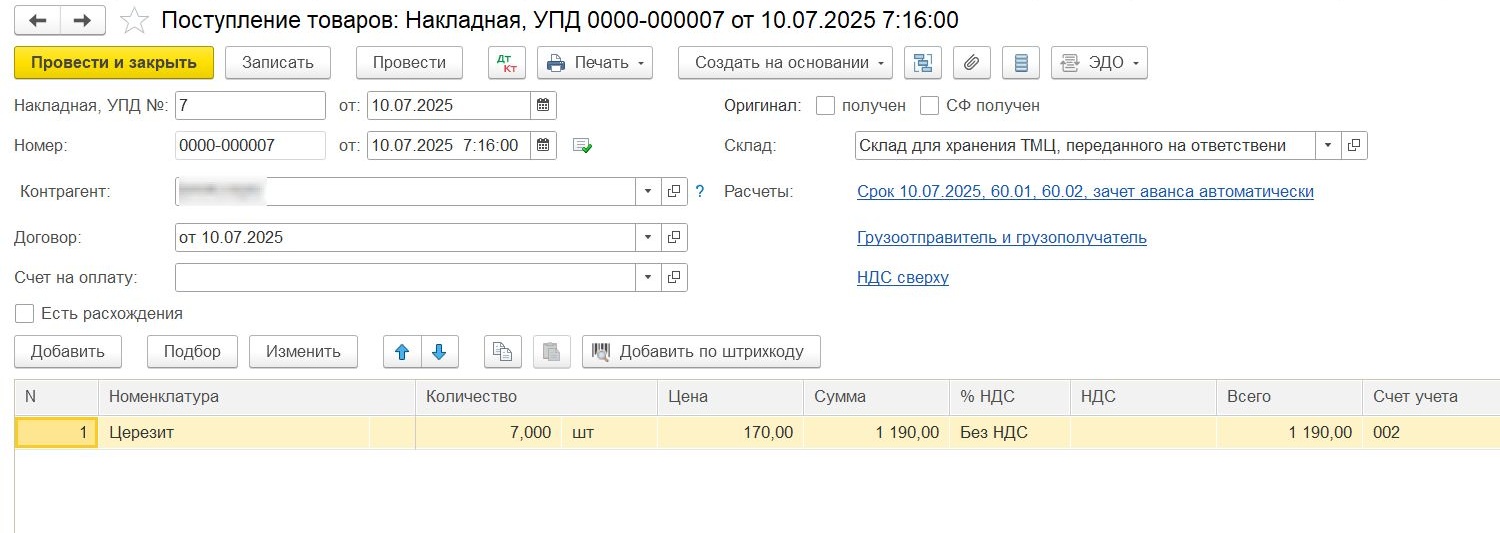Expand the Печать dropdown menu
This screenshot has width=1500, height=533.
pyautogui.click(x=595, y=63)
